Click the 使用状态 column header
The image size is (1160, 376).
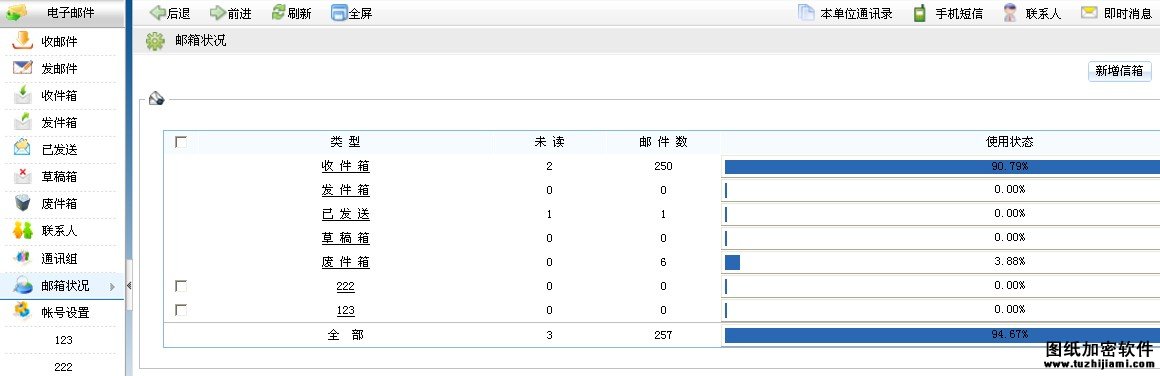pyautogui.click(x=1009, y=141)
